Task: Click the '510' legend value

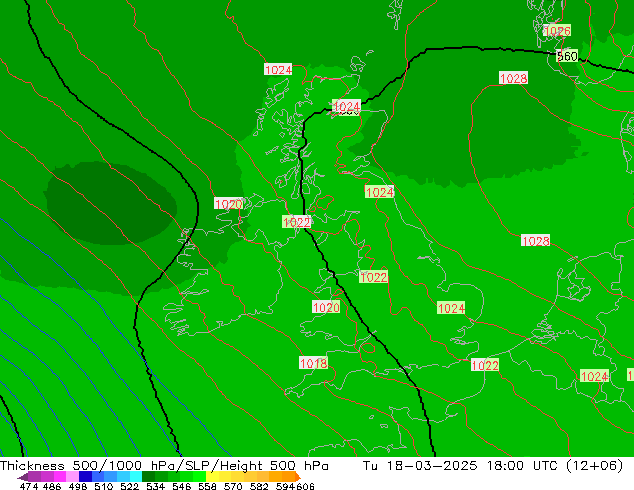Action: [104, 486]
